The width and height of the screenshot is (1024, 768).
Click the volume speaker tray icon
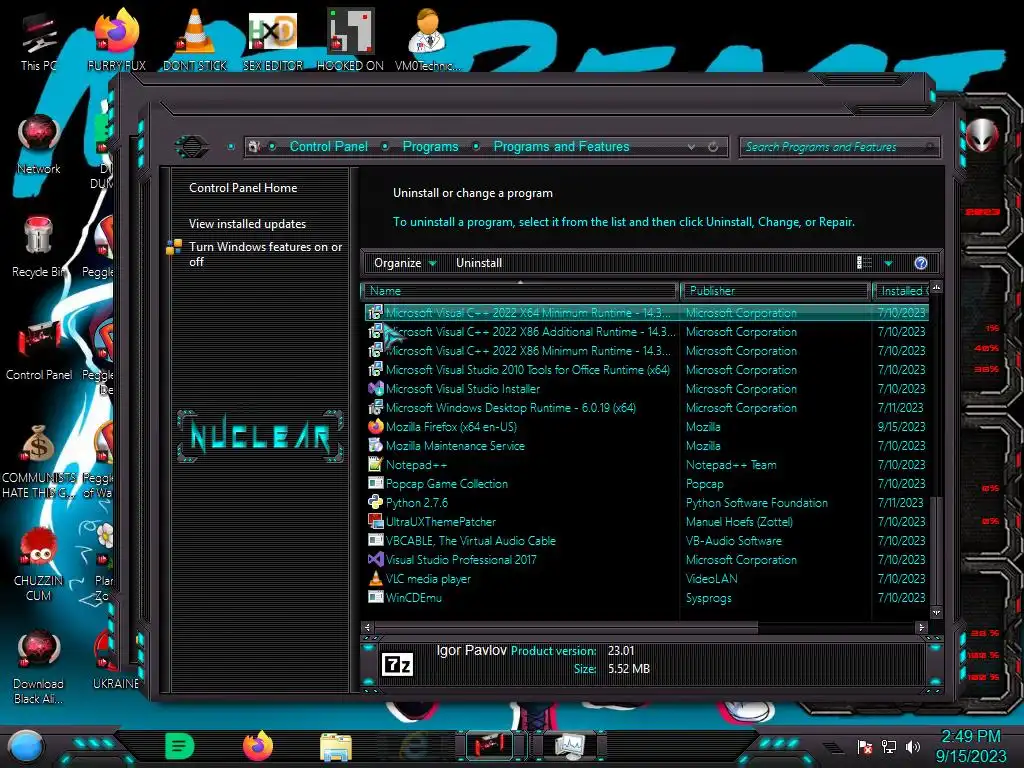(913, 746)
